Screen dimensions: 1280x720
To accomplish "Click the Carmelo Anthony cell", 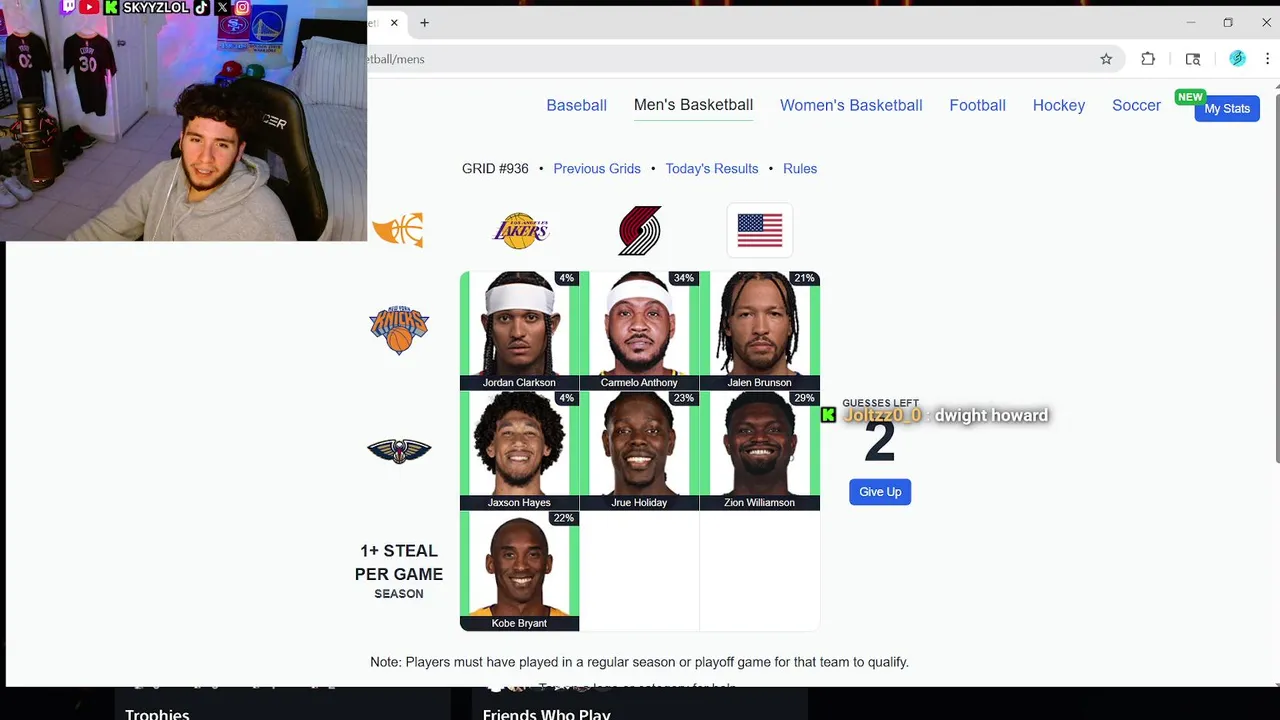I will (x=639, y=330).
